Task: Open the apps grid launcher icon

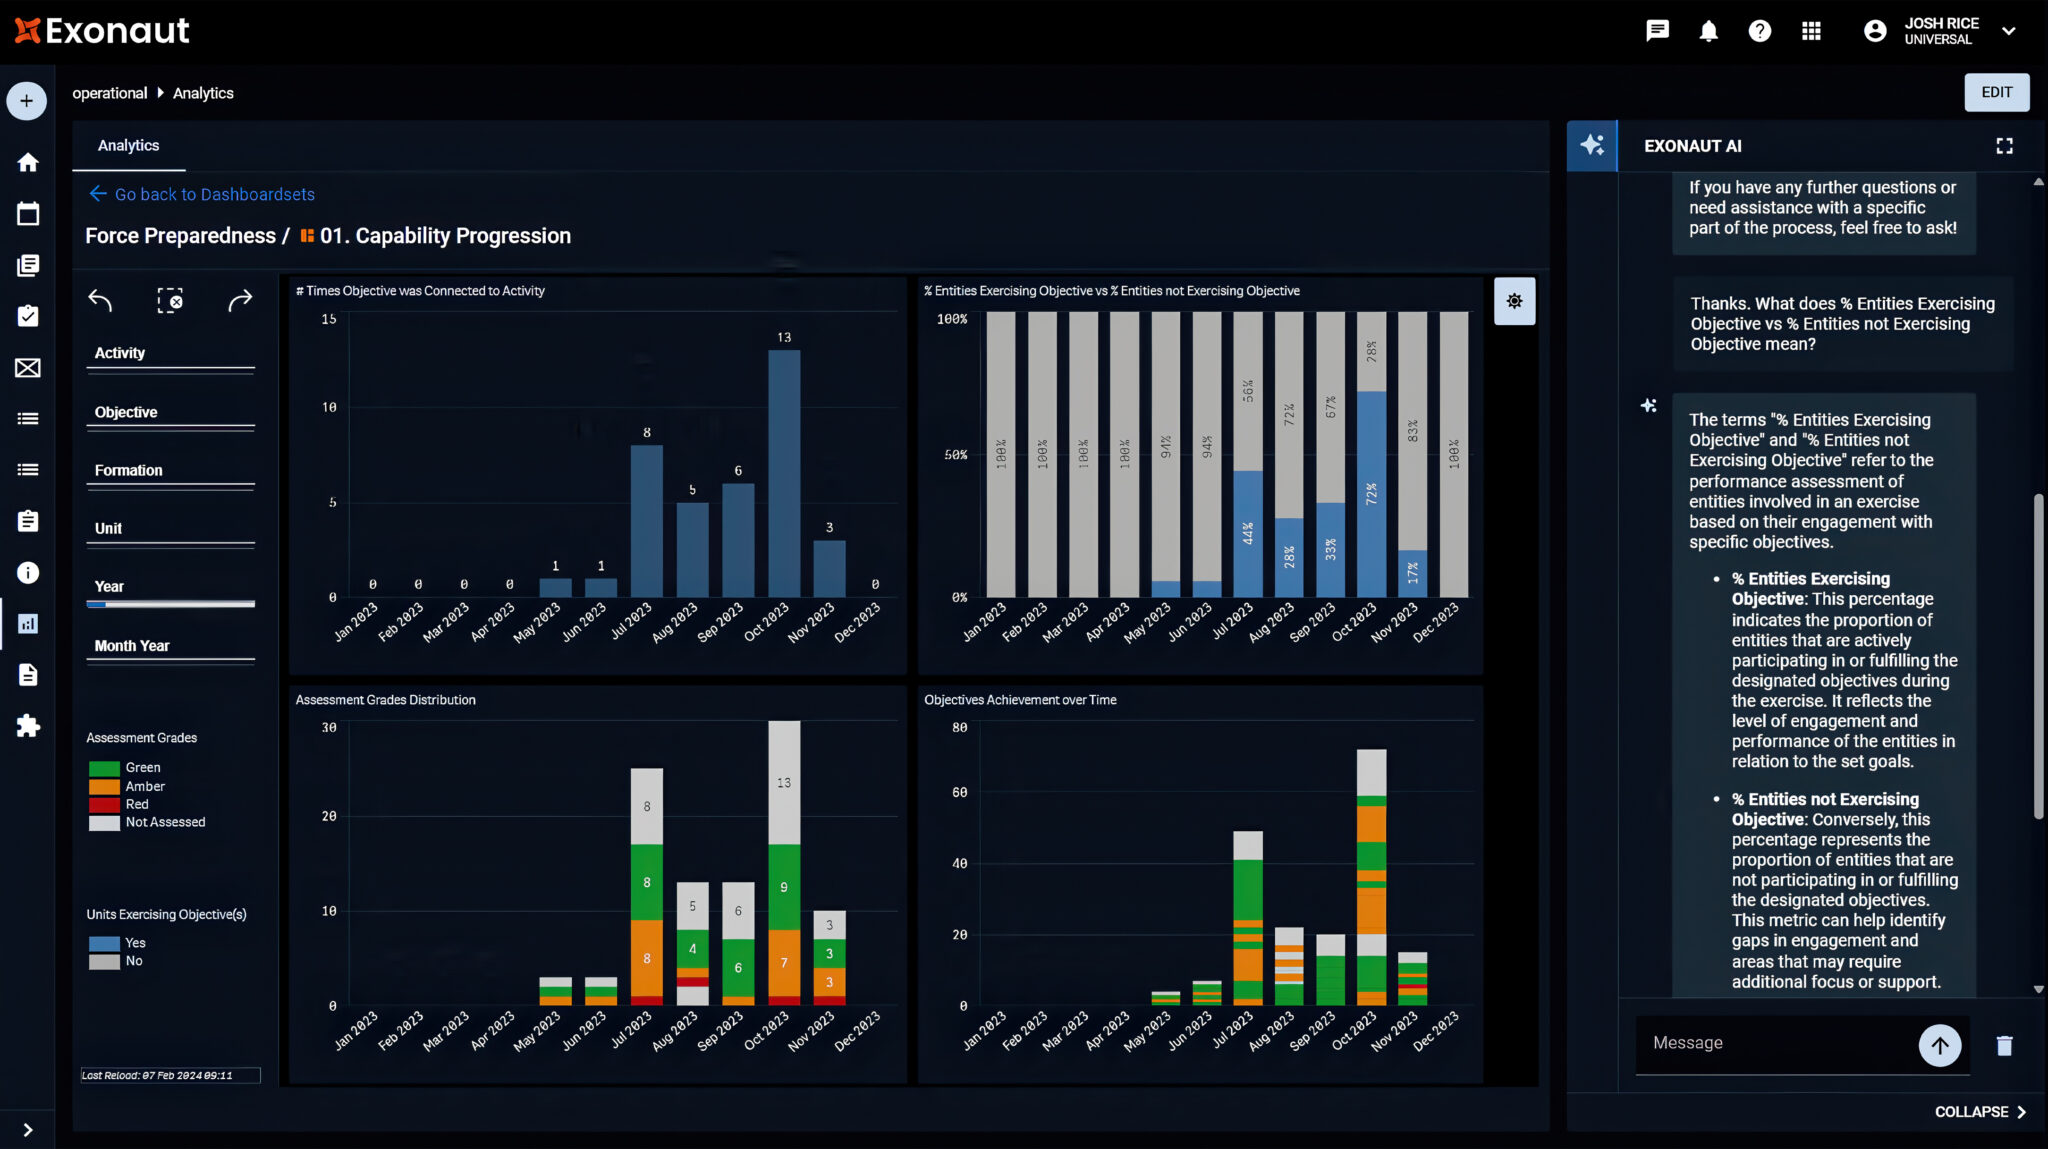Action: (1811, 31)
